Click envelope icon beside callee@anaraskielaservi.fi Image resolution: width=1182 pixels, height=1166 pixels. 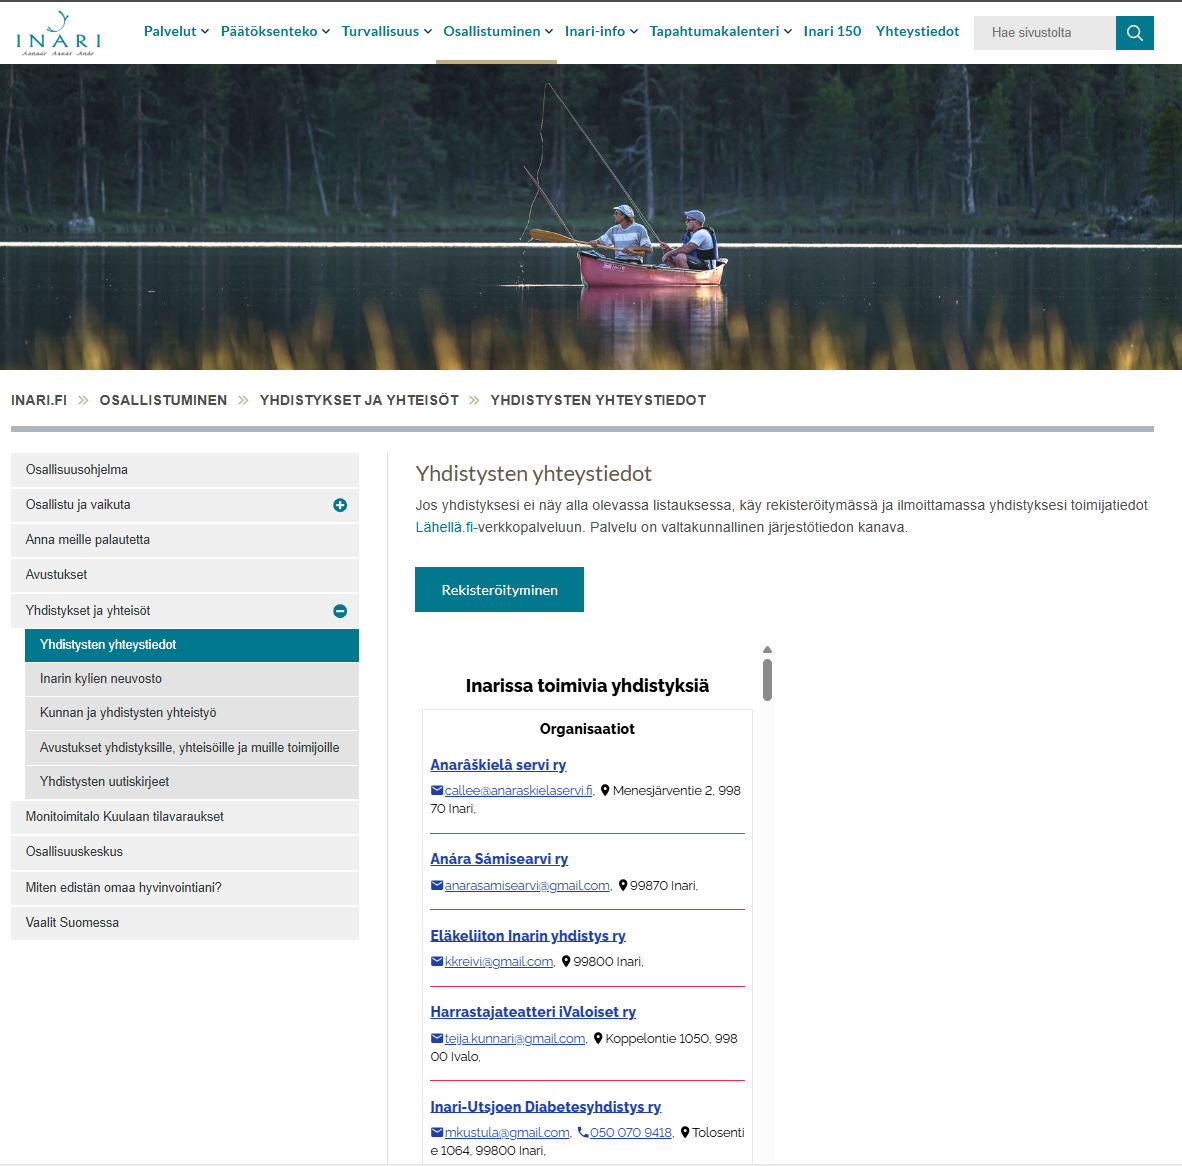(436, 791)
